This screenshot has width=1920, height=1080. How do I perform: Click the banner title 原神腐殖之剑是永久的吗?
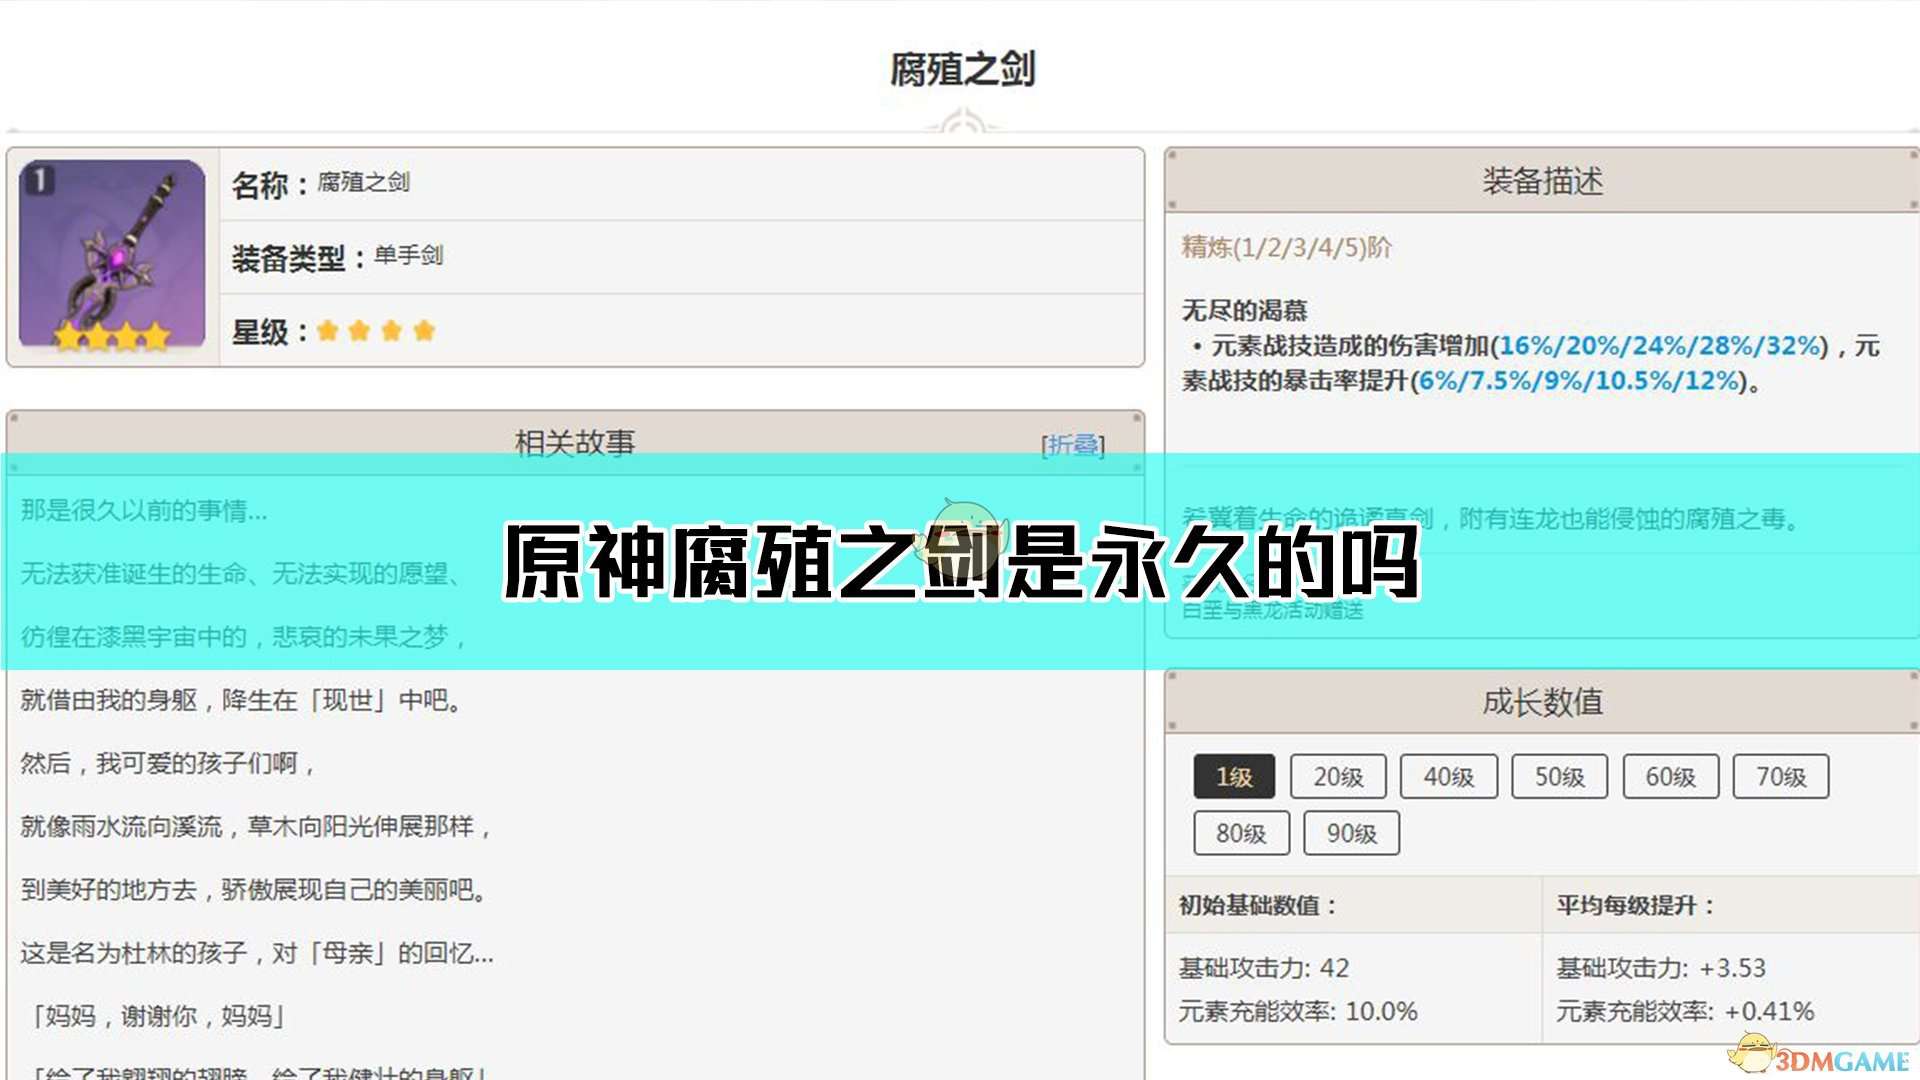[x=961, y=562]
